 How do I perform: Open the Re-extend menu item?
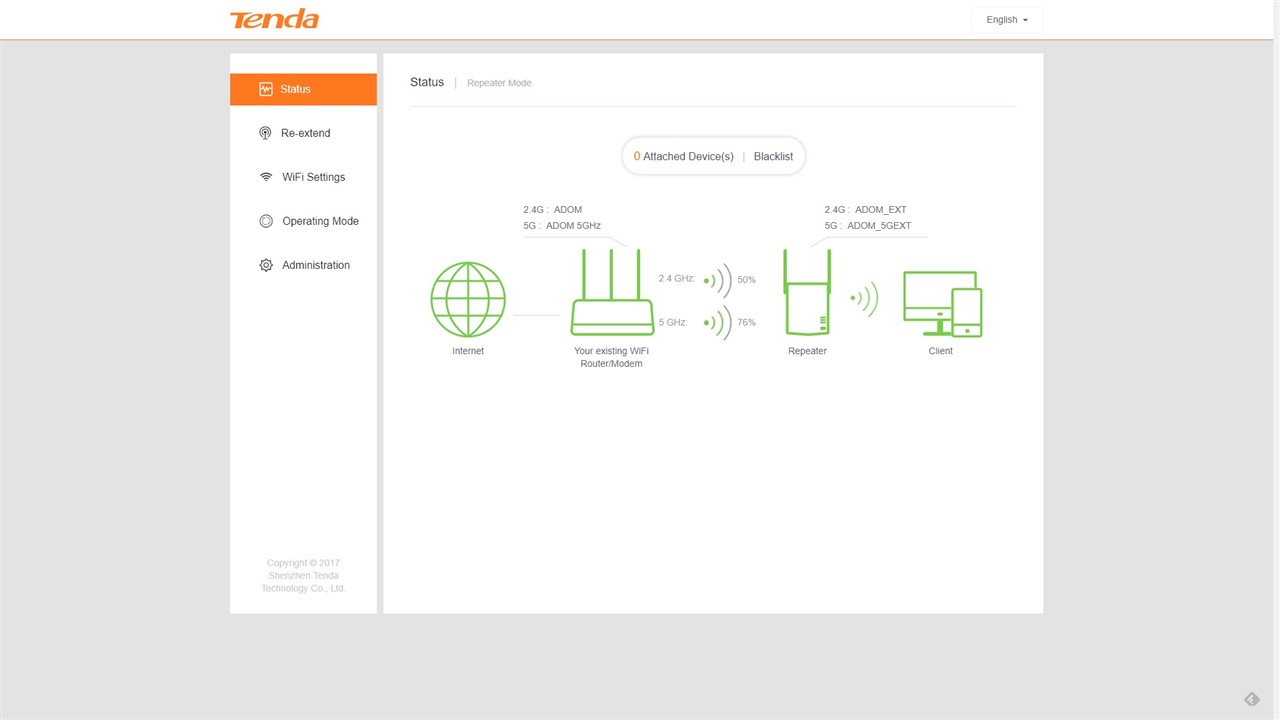[305, 133]
